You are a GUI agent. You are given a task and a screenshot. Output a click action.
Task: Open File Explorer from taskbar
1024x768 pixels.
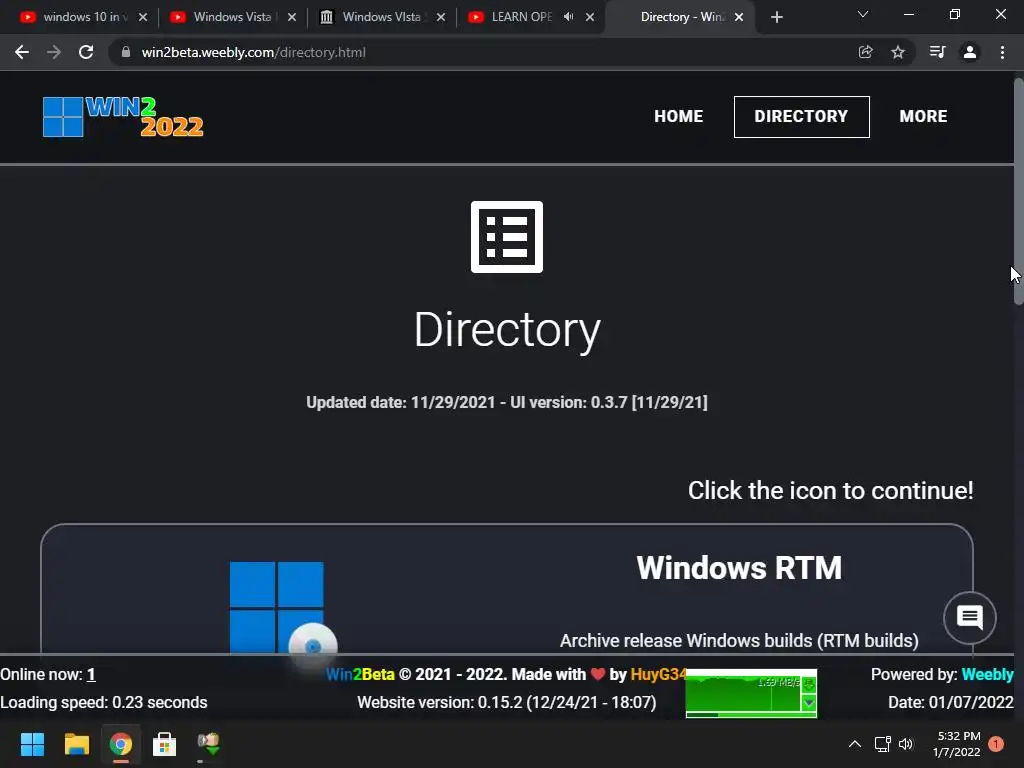[x=76, y=744]
